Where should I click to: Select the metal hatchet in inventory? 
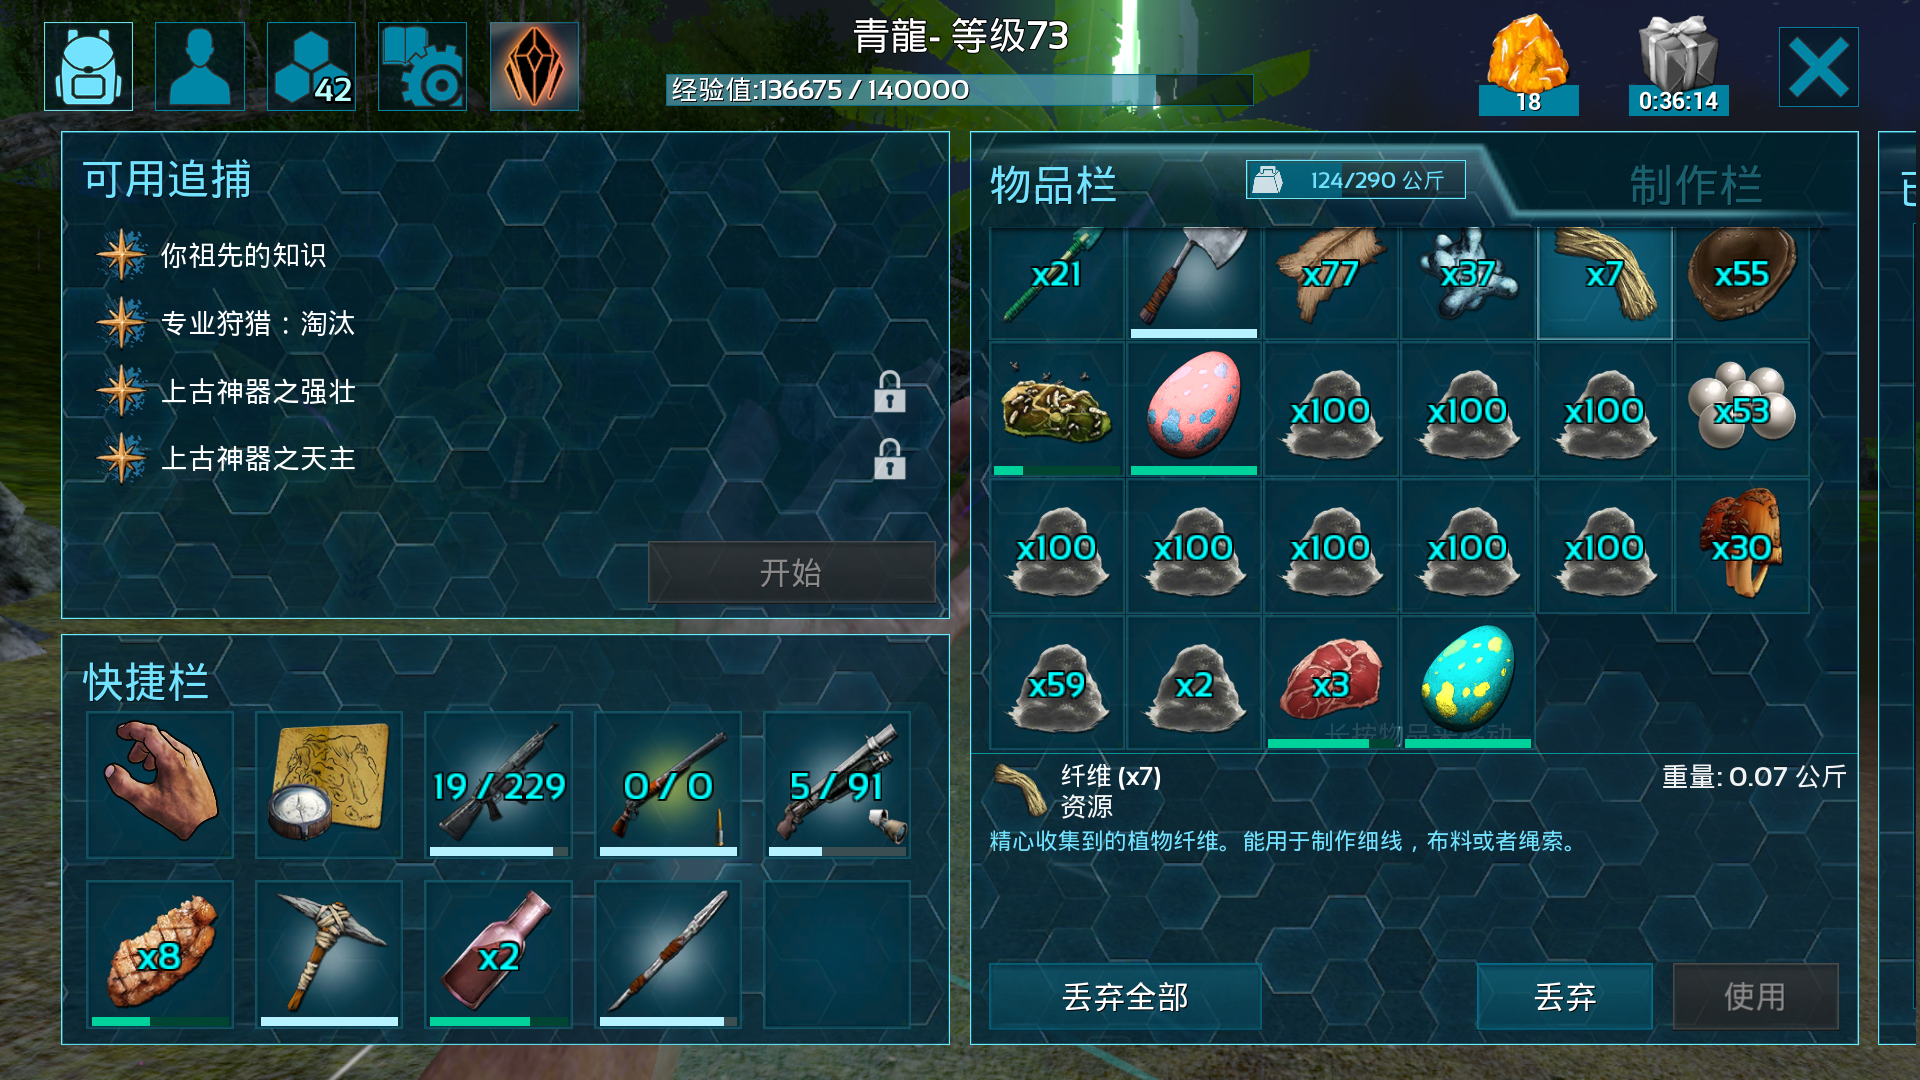(1194, 282)
